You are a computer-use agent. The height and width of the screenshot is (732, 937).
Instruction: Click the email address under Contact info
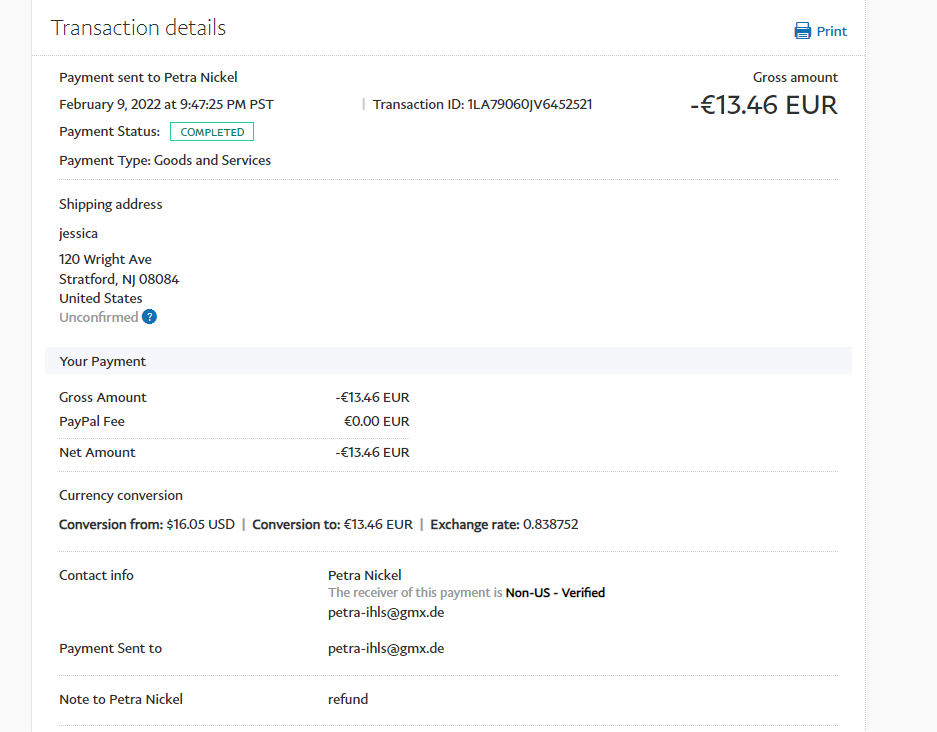386,612
